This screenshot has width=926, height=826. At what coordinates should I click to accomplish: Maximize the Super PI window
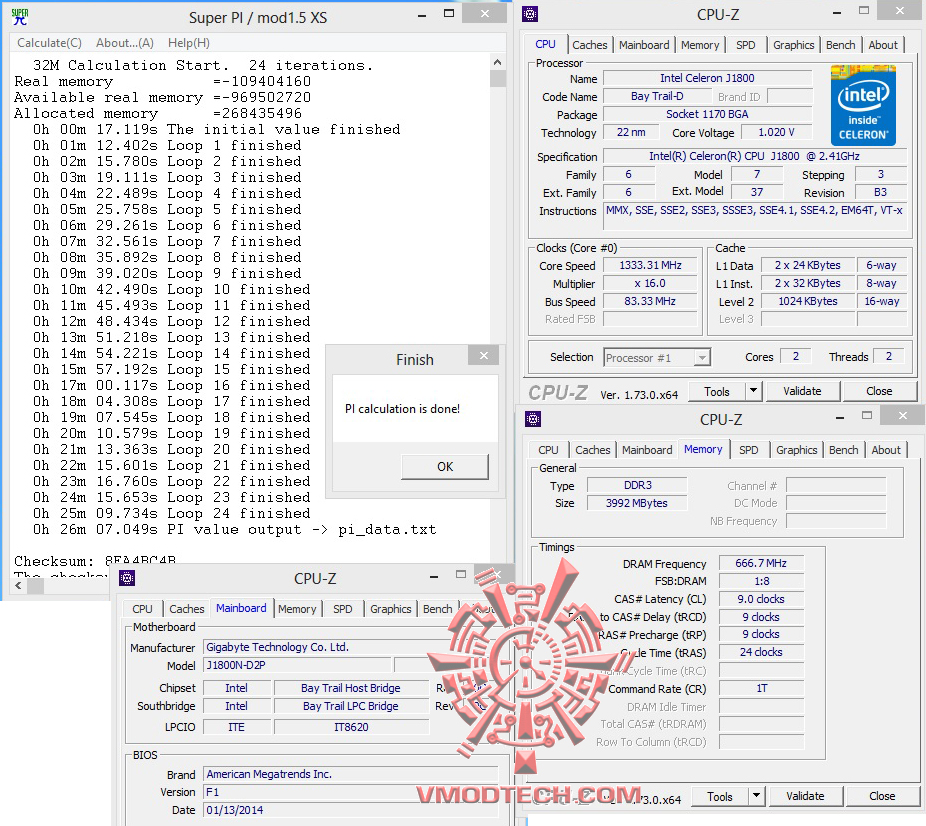[x=449, y=14]
